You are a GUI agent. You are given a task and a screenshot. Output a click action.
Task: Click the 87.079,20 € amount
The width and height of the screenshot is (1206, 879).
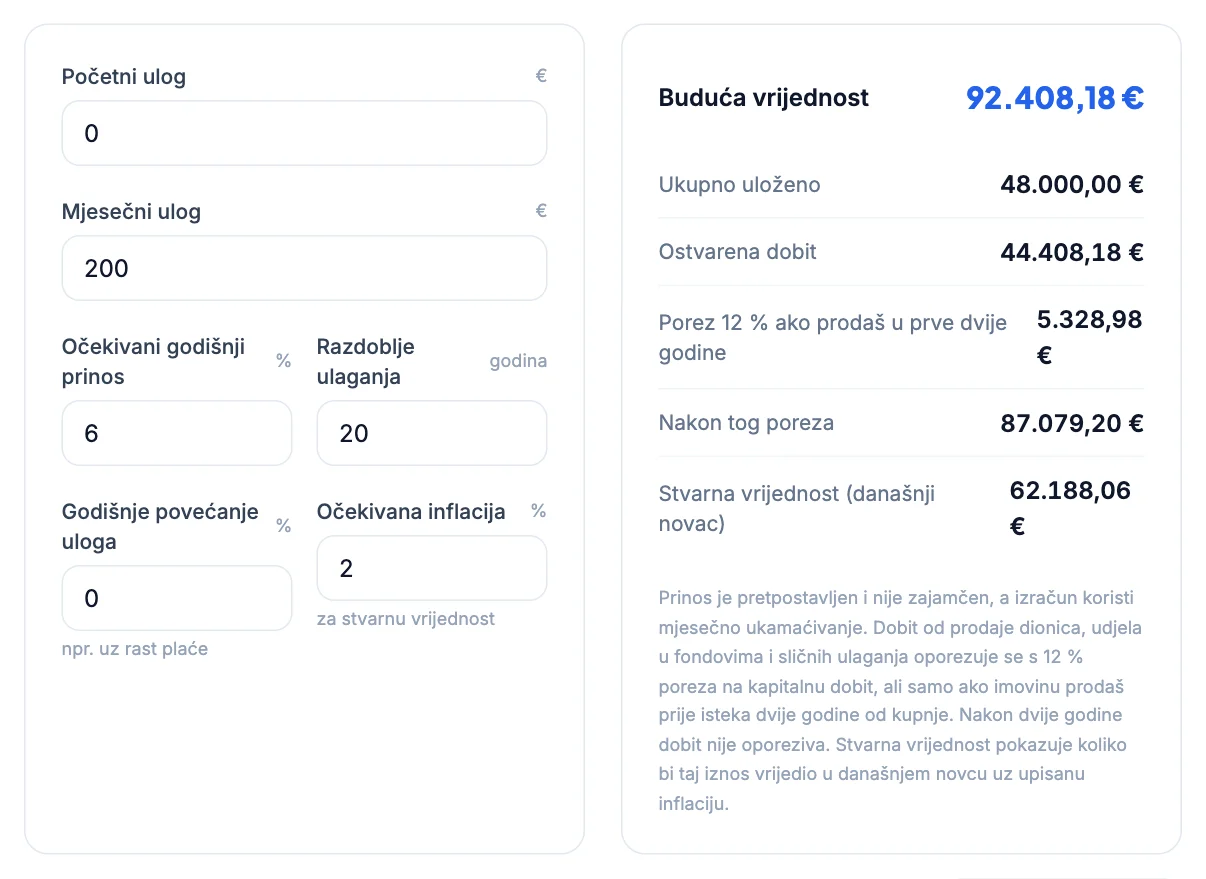click(x=1072, y=423)
